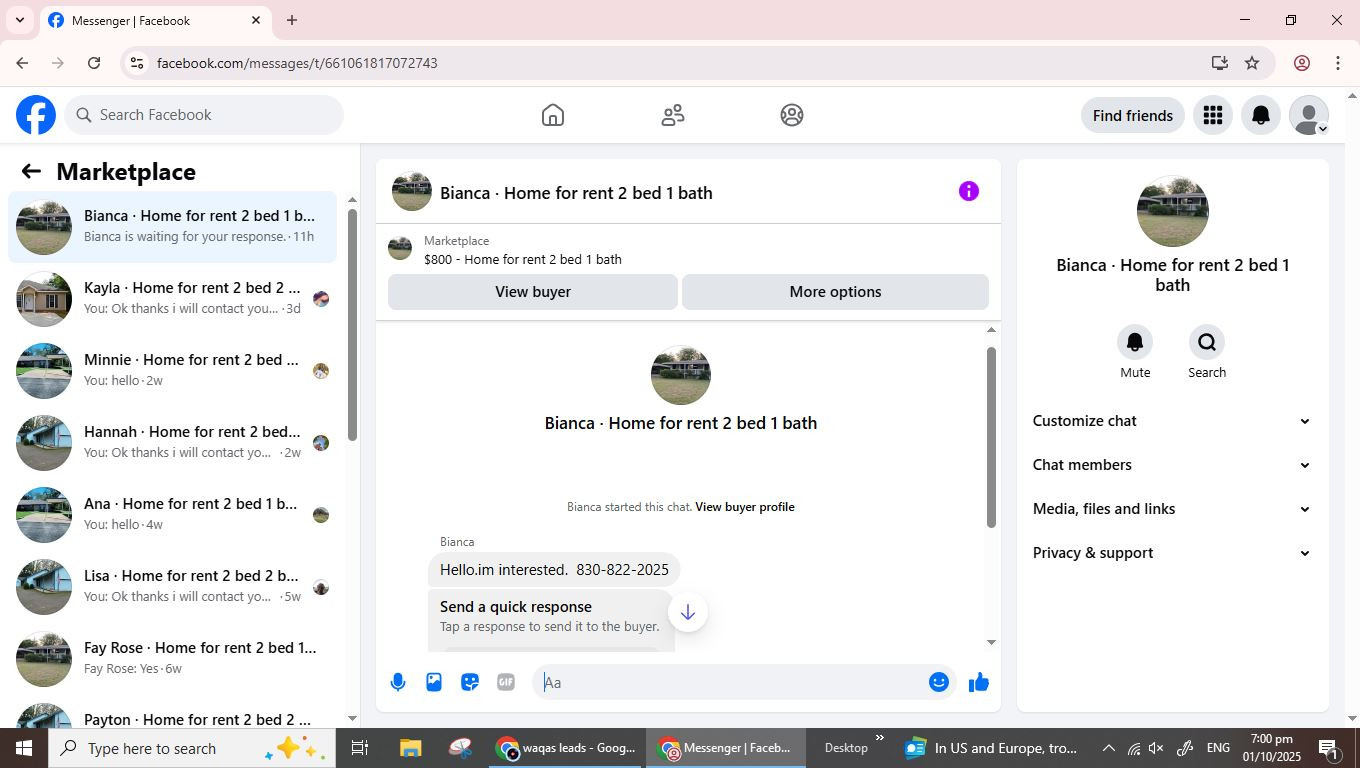Viewport: 1360px width, 768px height.
Task: Open View buyer profile link
Action: [745, 507]
